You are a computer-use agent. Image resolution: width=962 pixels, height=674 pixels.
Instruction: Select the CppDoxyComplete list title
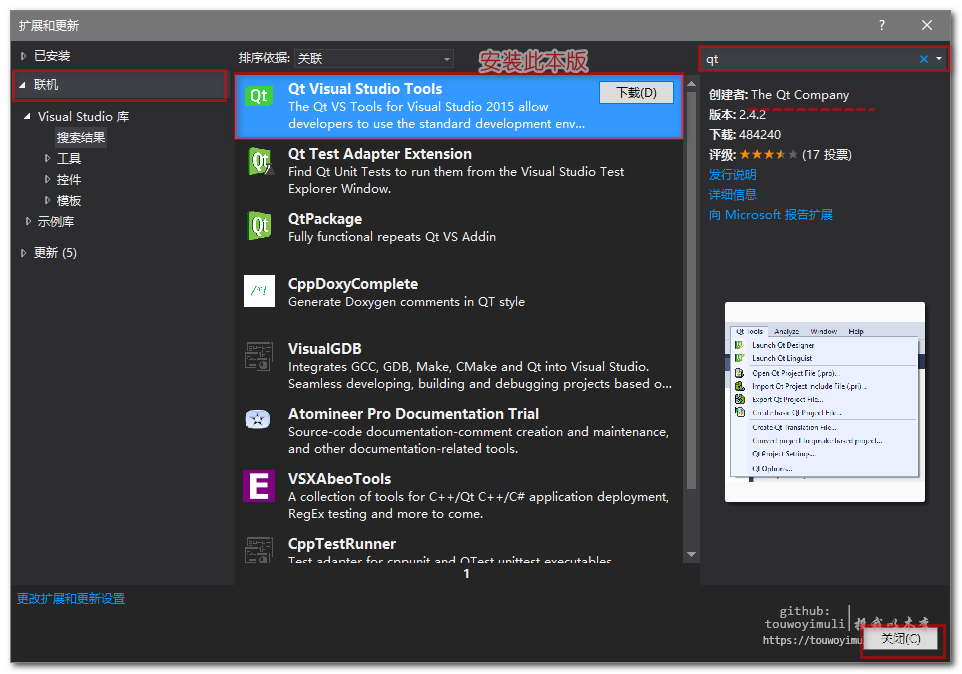[x=353, y=284]
